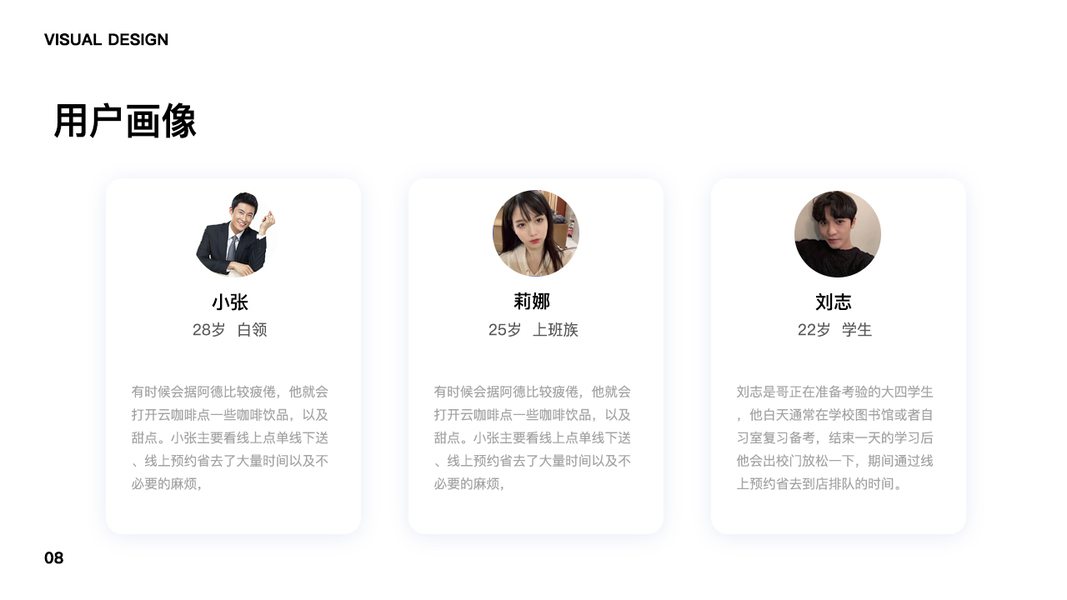Click 学生 label in 刘志 card
The height and width of the screenshot is (600, 1067).
point(857,330)
